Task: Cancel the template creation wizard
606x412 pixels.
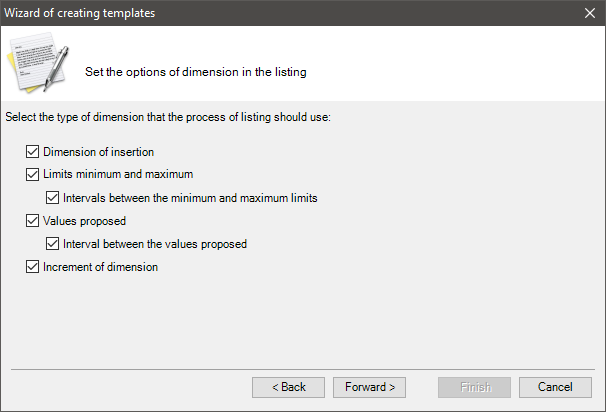Action: coord(555,387)
